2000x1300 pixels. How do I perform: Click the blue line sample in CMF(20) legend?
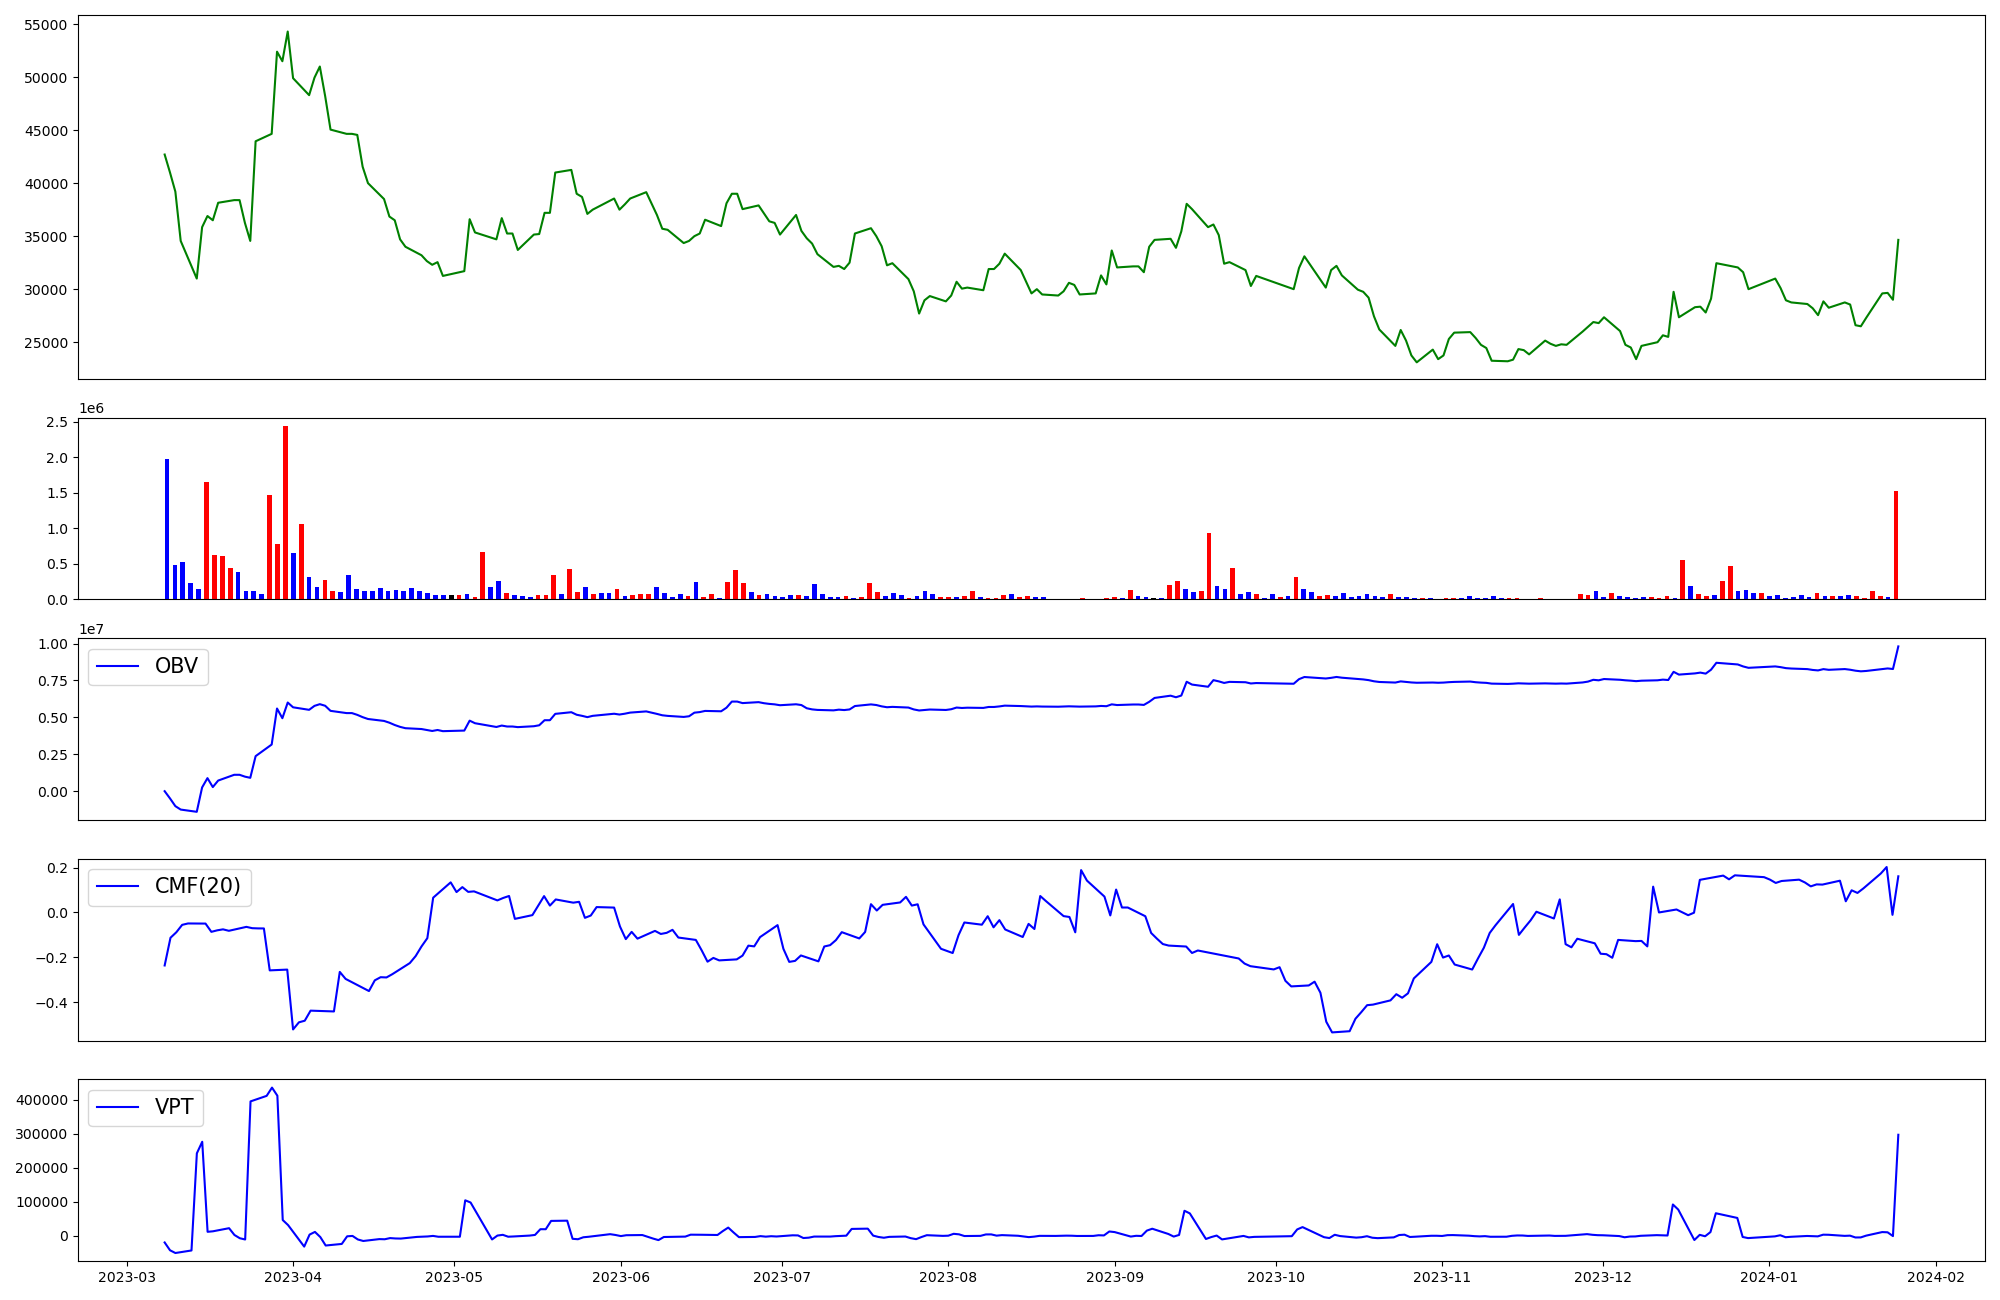point(117,886)
